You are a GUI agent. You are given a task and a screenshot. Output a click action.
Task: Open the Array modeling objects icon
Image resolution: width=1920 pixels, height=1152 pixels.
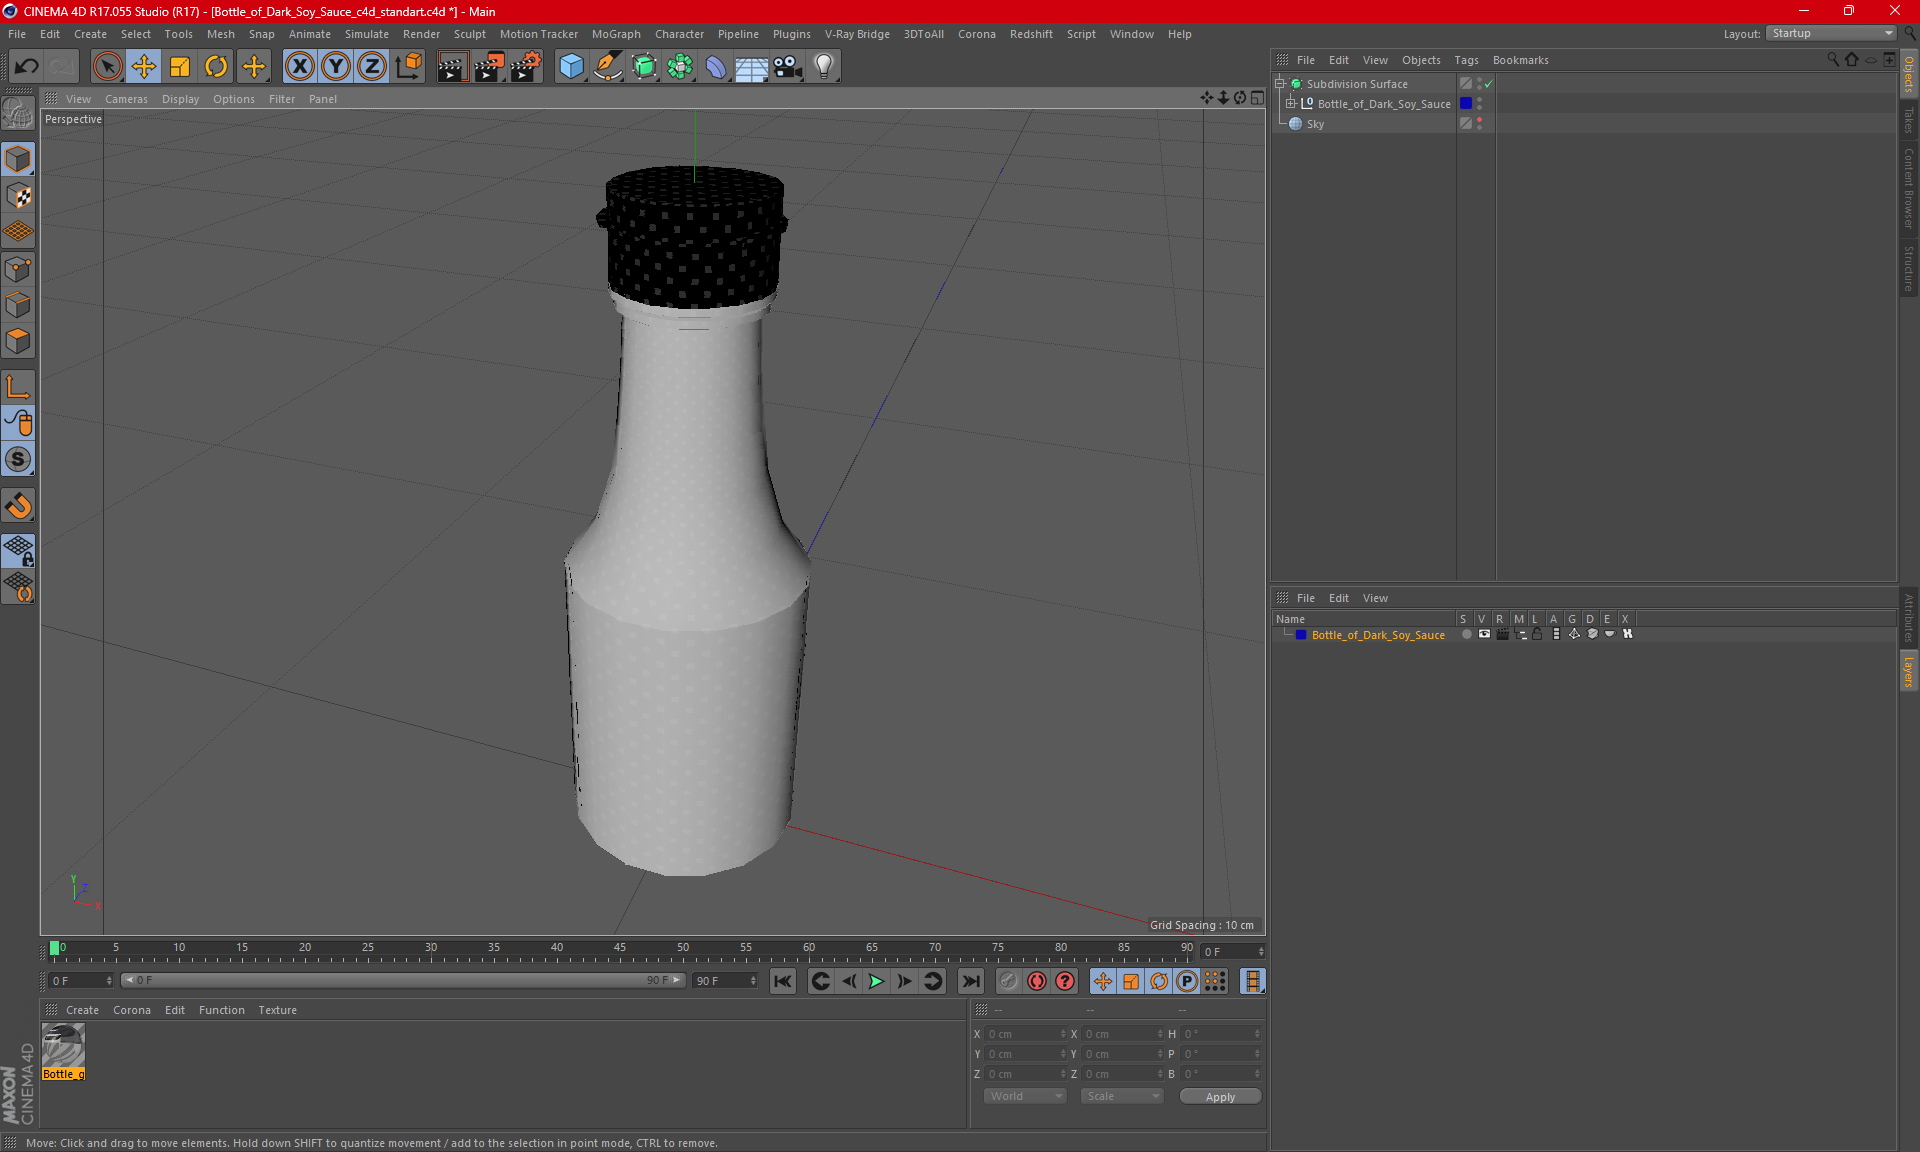(680, 66)
